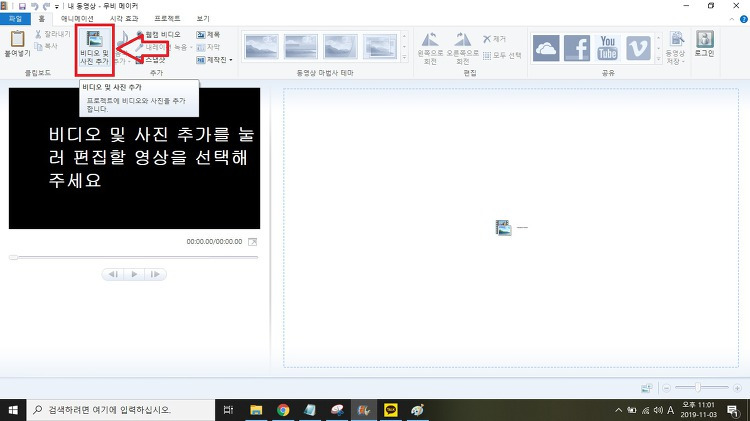Share to Vimeo
This screenshot has width=750, height=421.
click(639, 48)
